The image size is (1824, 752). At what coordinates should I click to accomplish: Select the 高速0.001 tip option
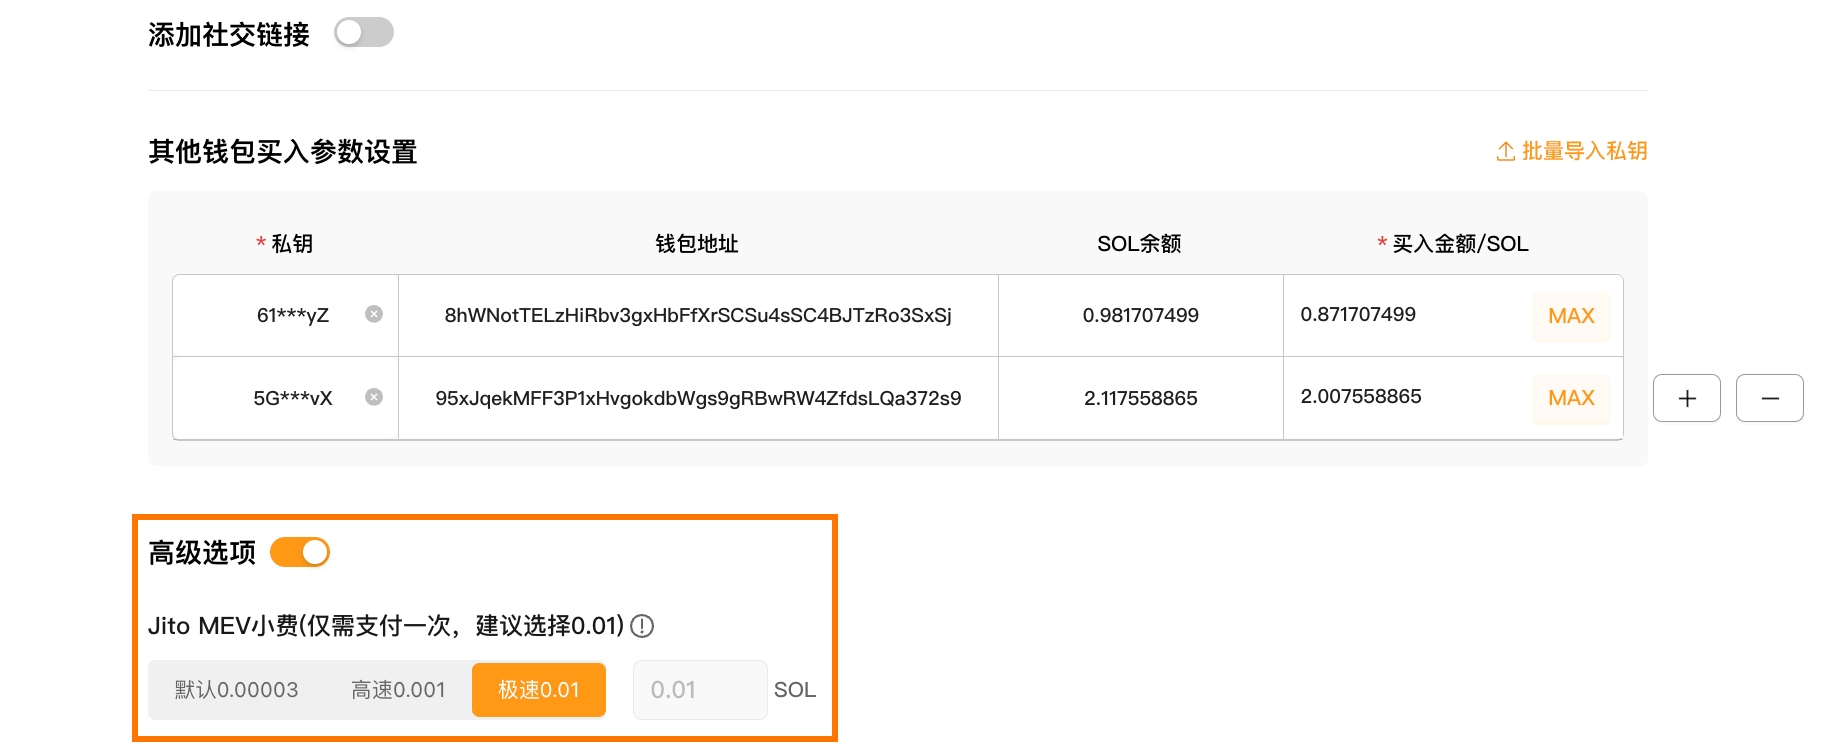(398, 690)
